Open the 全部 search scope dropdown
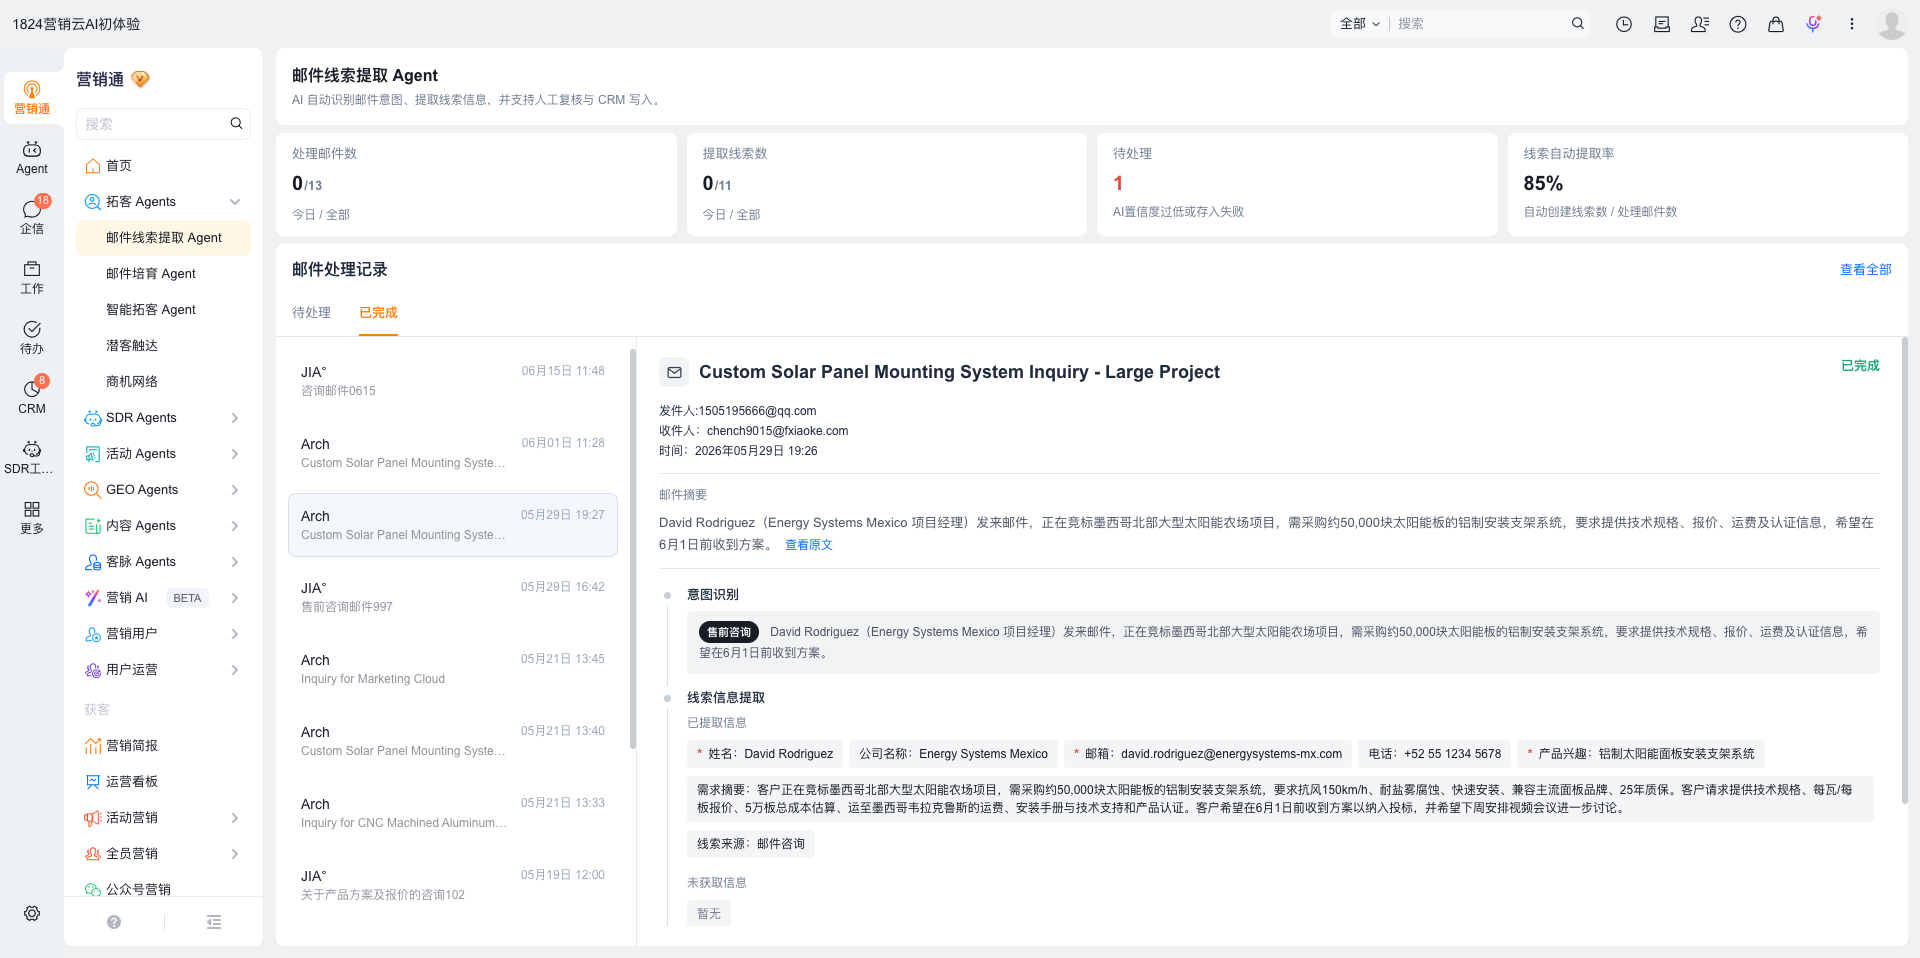1920x958 pixels. [x=1360, y=24]
